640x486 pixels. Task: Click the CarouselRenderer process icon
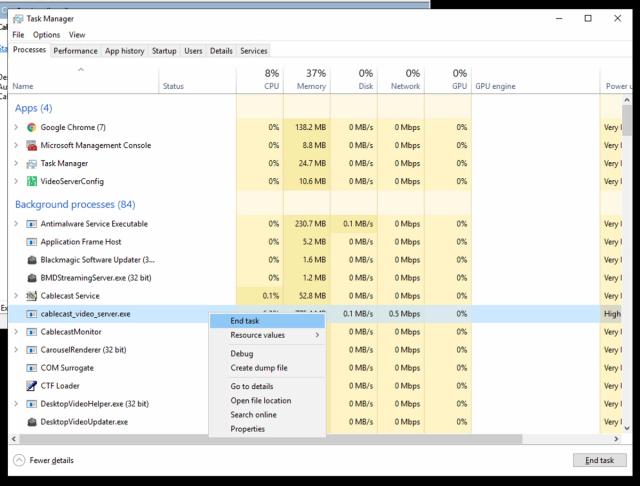click(x=31, y=350)
